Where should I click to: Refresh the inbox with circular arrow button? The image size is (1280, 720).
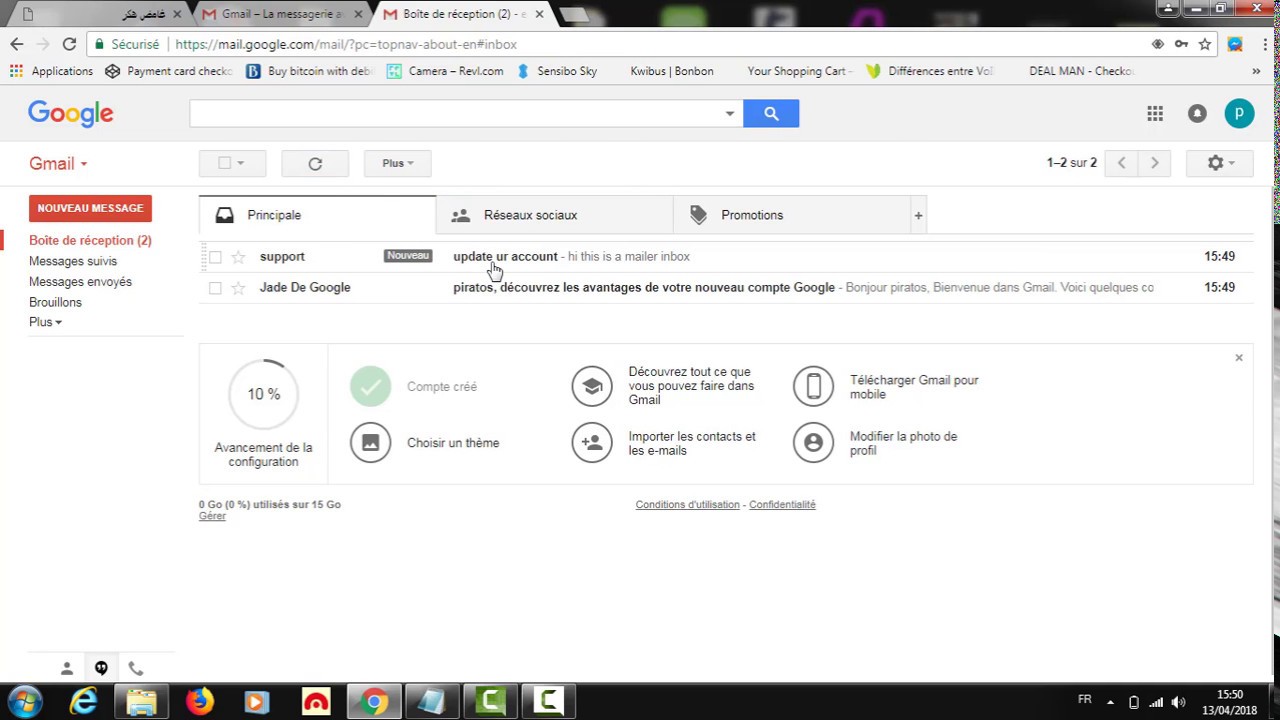315,163
